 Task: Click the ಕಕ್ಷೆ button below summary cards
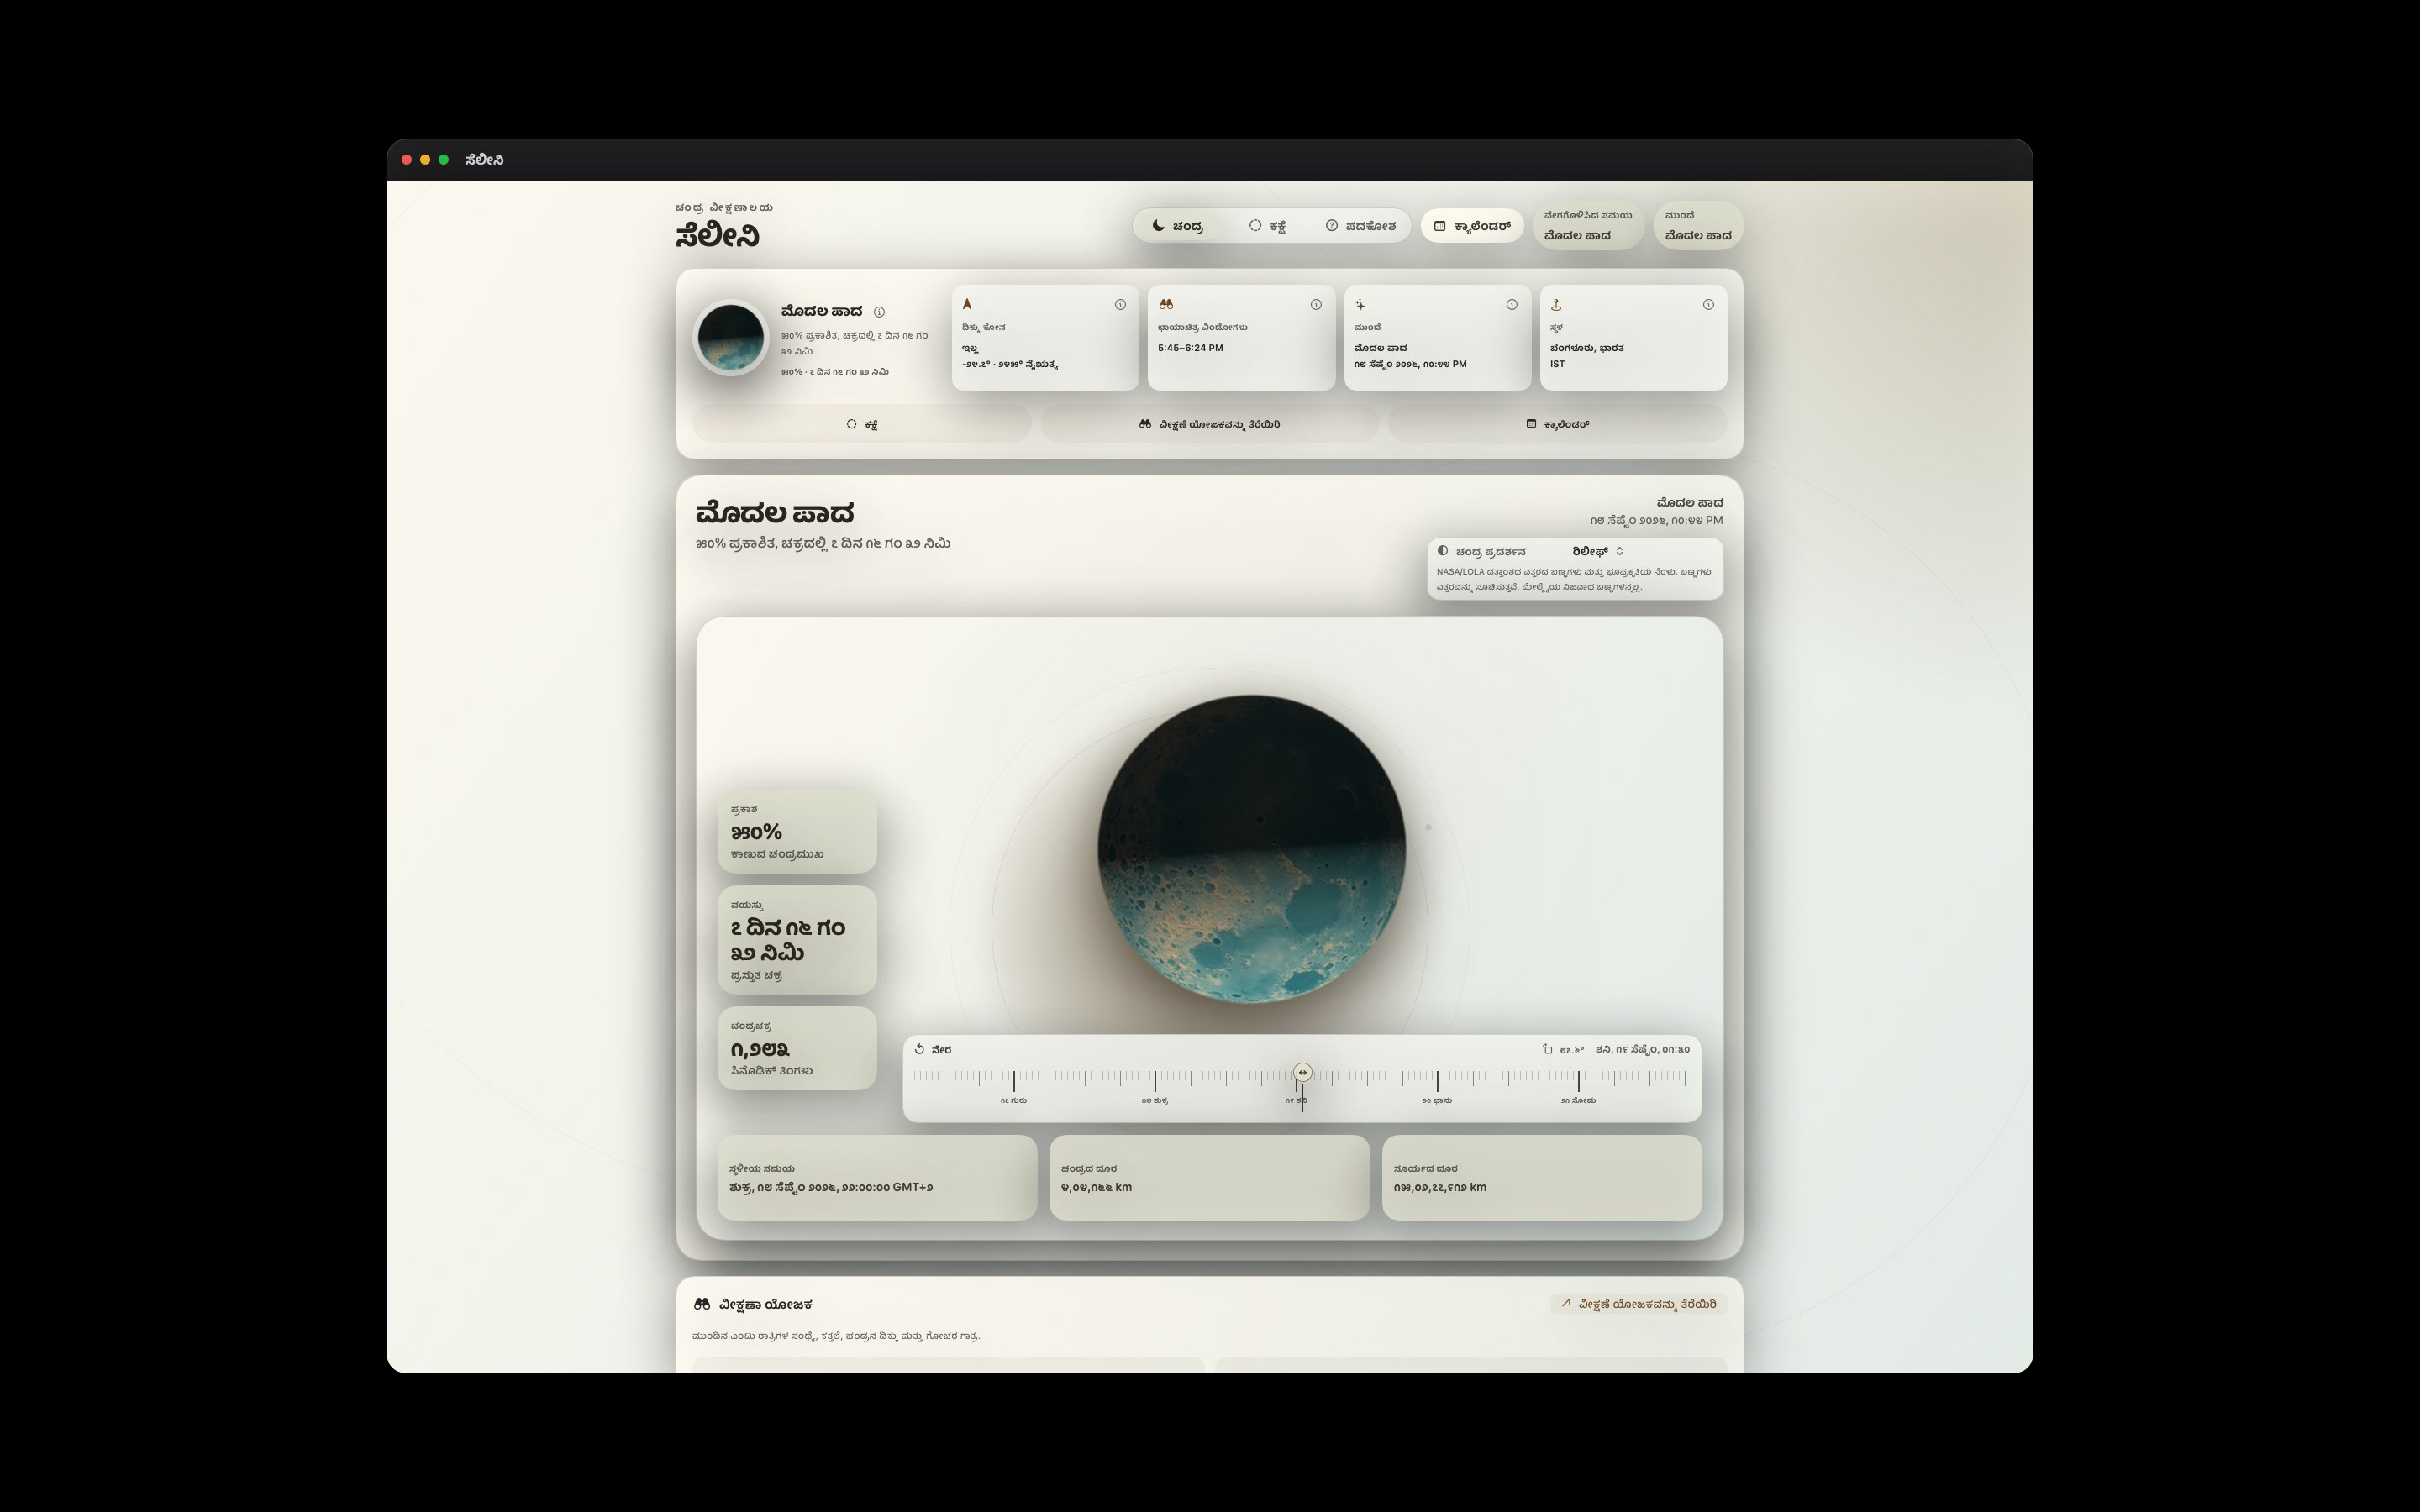coord(861,424)
